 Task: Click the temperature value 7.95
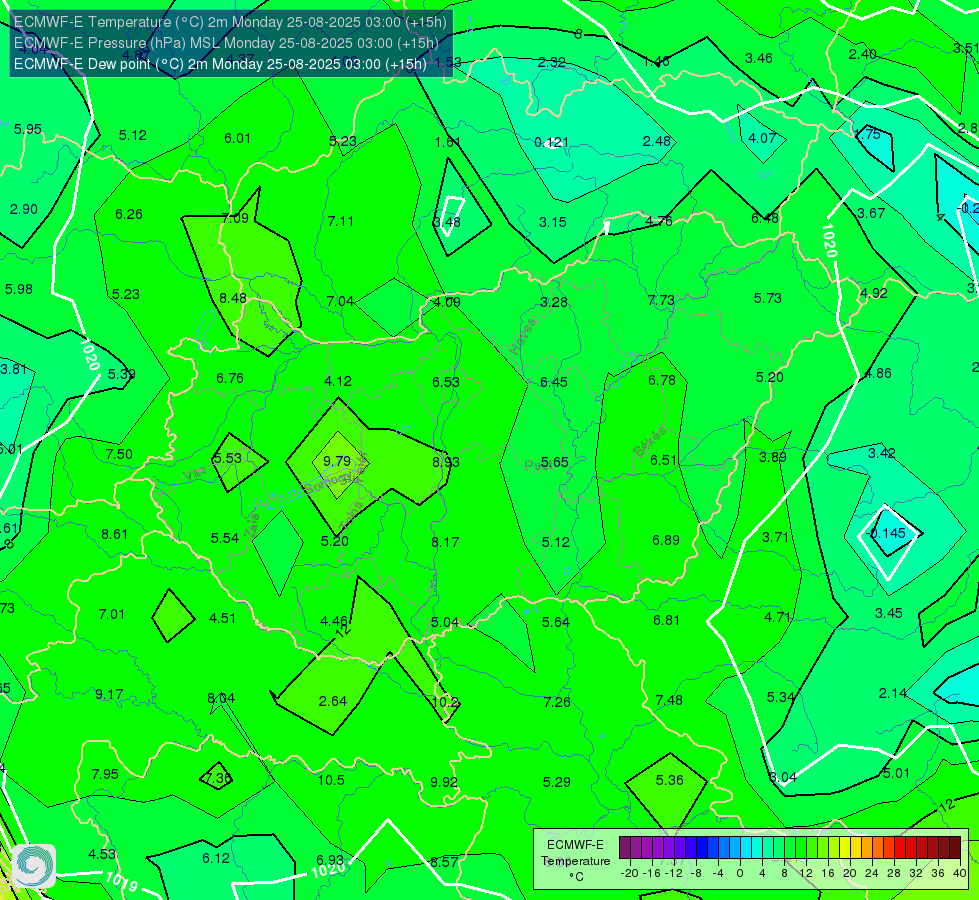[105, 774]
